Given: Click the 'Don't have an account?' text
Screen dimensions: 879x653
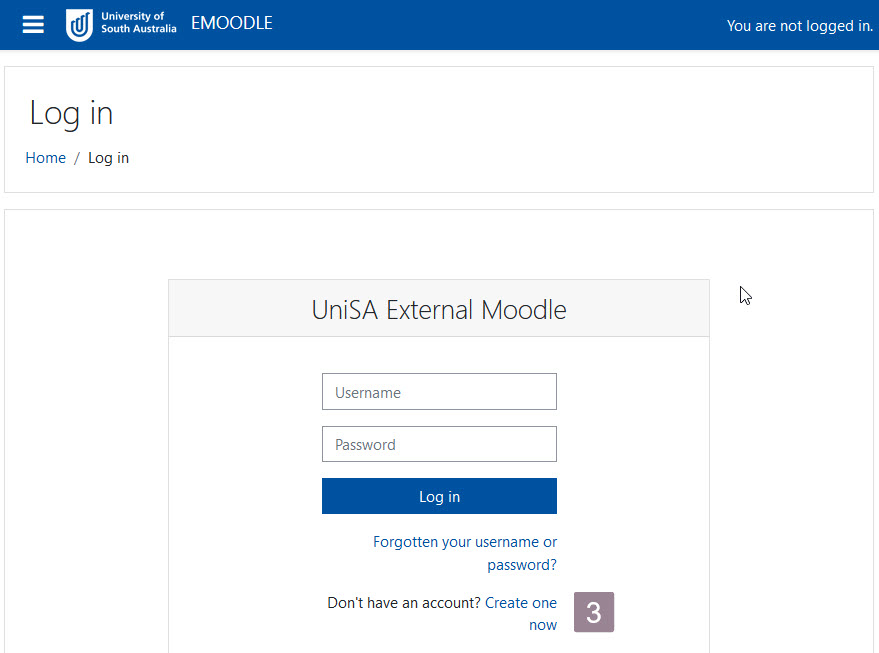Looking at the screenshot, I should tap(401, 602).
